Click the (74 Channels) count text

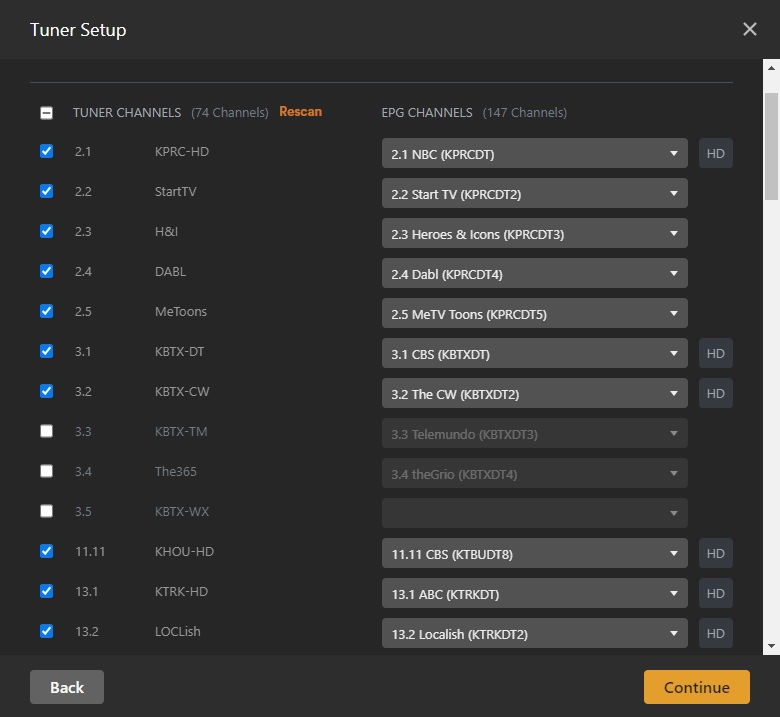click(230, 112)
